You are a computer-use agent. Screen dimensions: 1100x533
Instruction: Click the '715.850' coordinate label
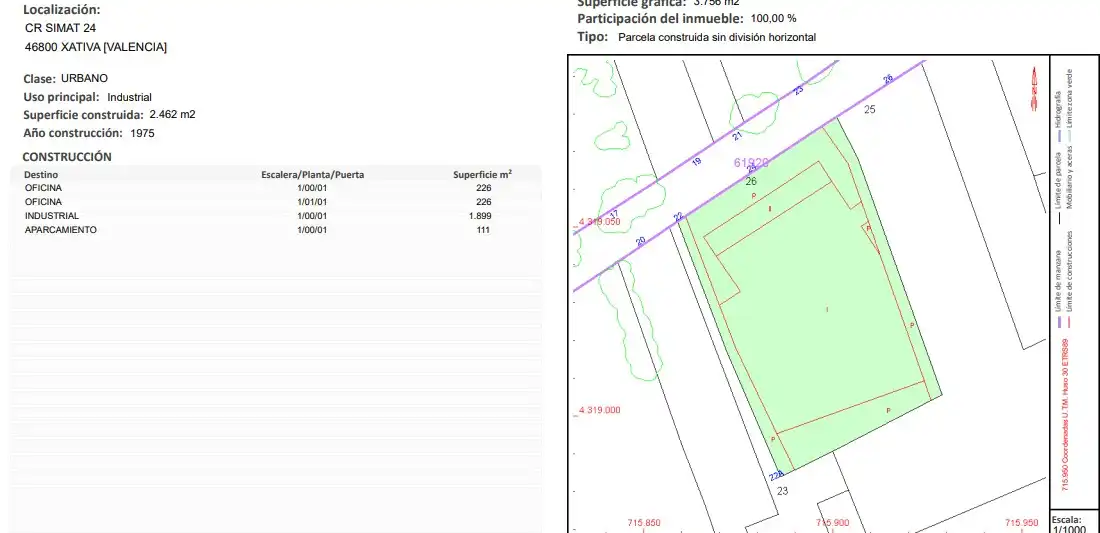[643, 522]
